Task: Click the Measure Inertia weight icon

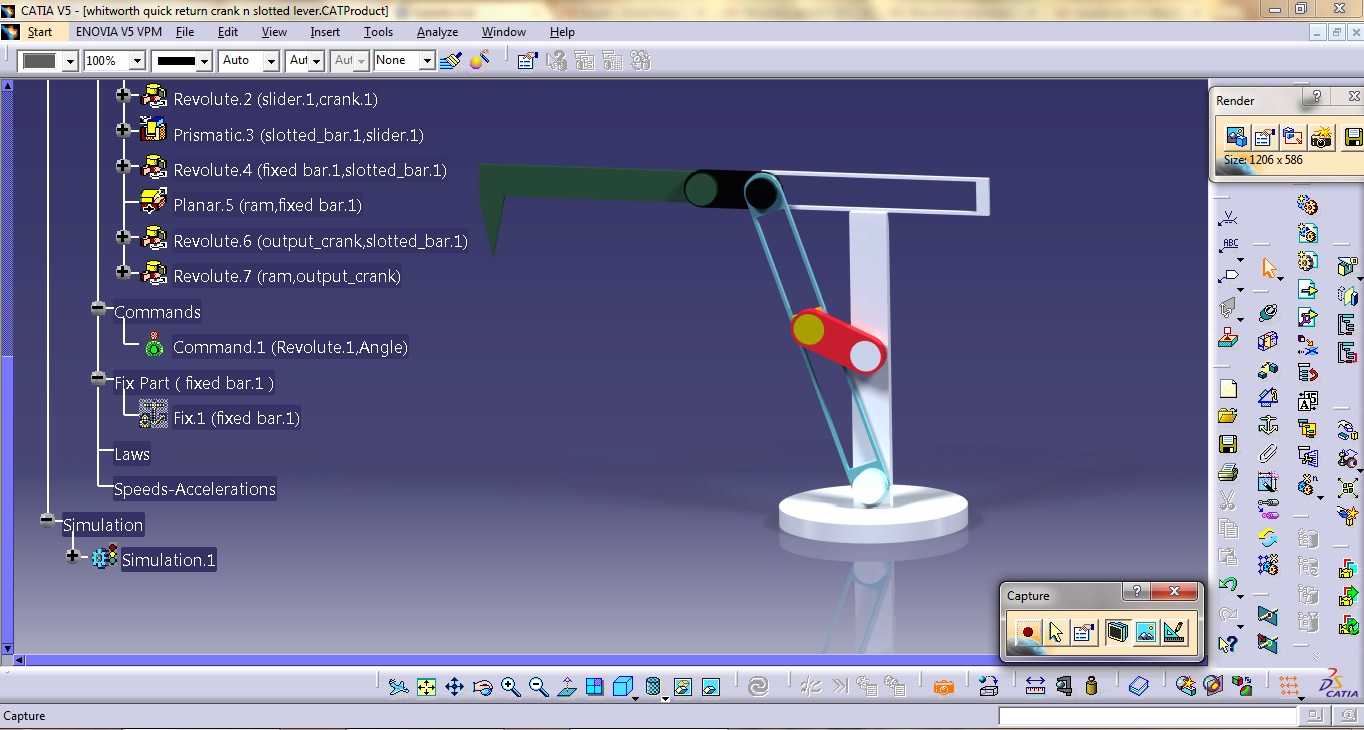Action: [1091, 686]
